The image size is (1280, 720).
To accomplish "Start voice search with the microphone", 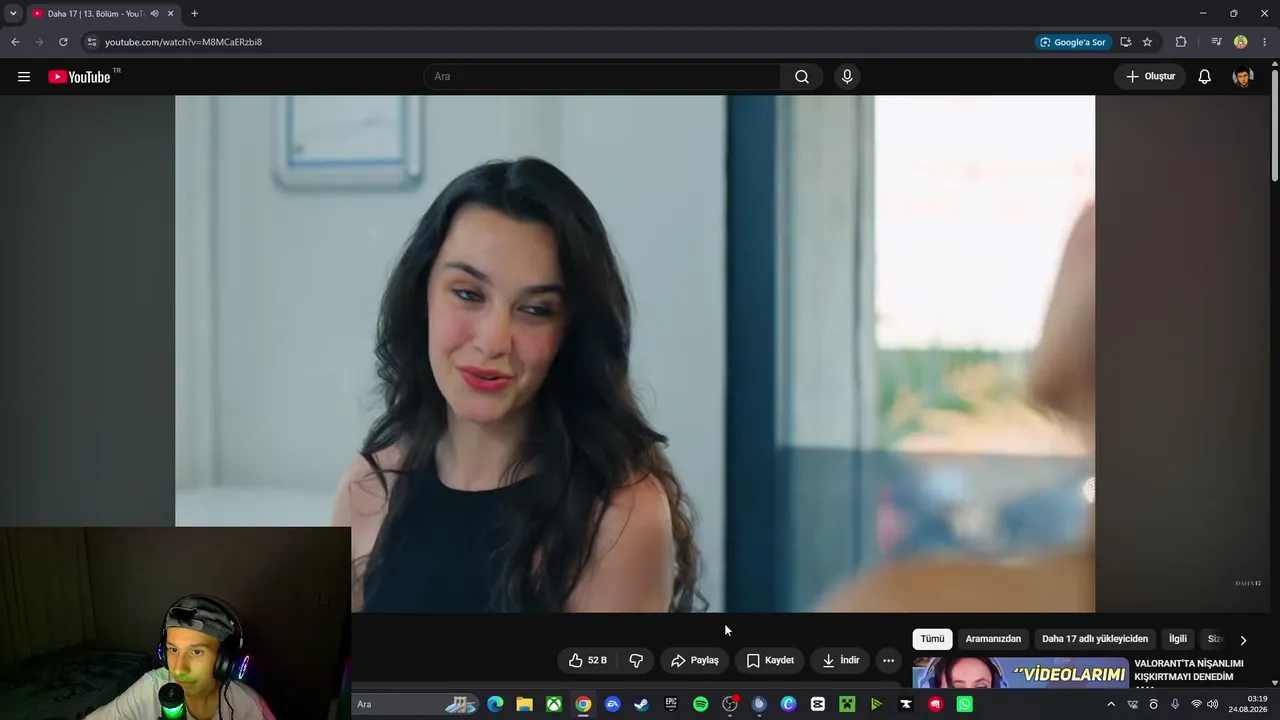I will point(847,77).
